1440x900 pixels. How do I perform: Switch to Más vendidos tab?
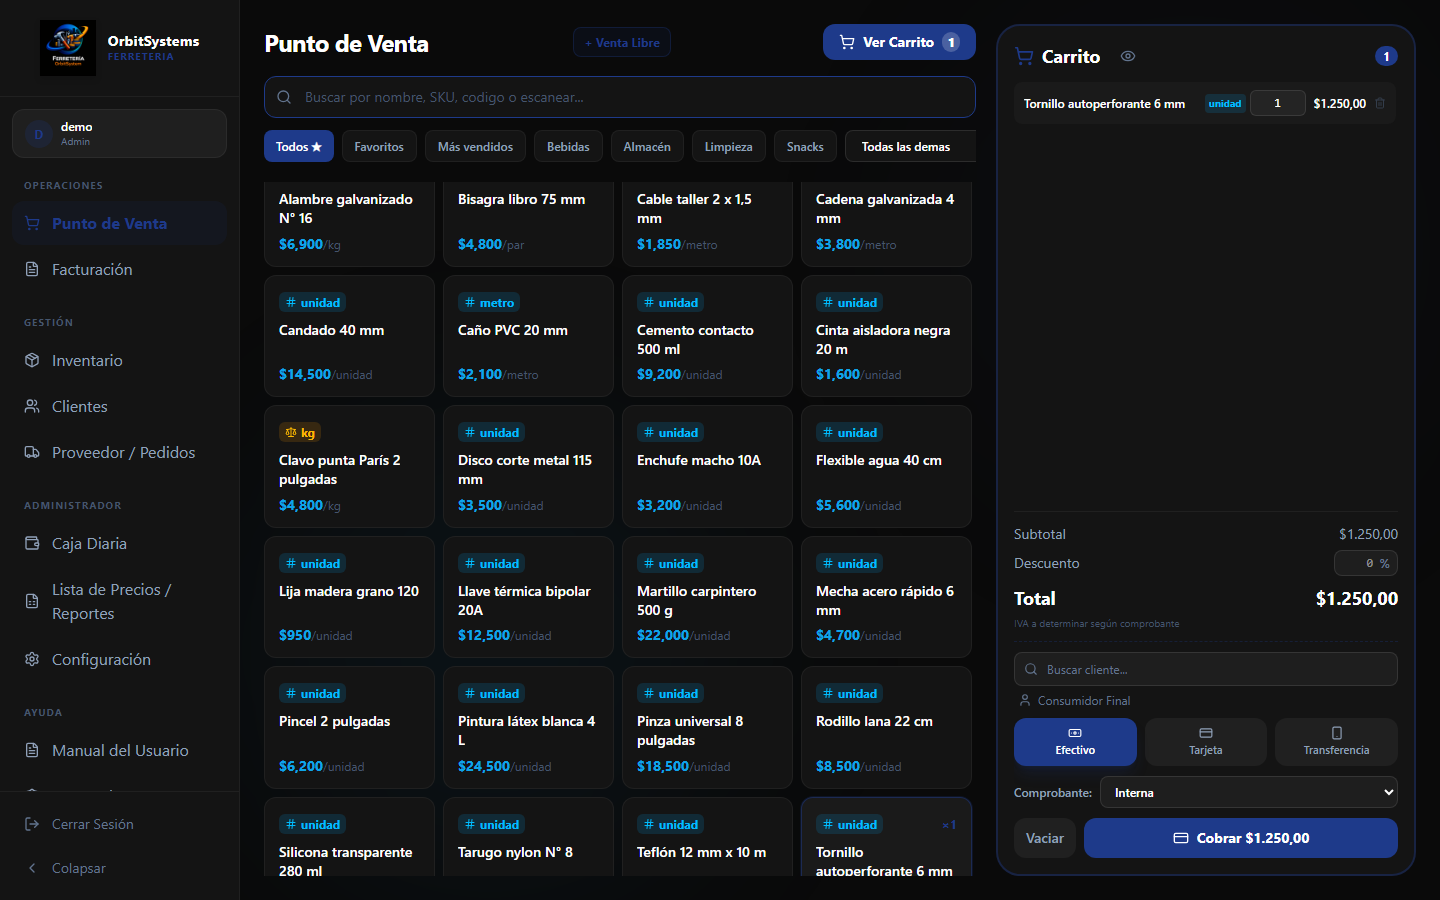[x=475, y=146]
